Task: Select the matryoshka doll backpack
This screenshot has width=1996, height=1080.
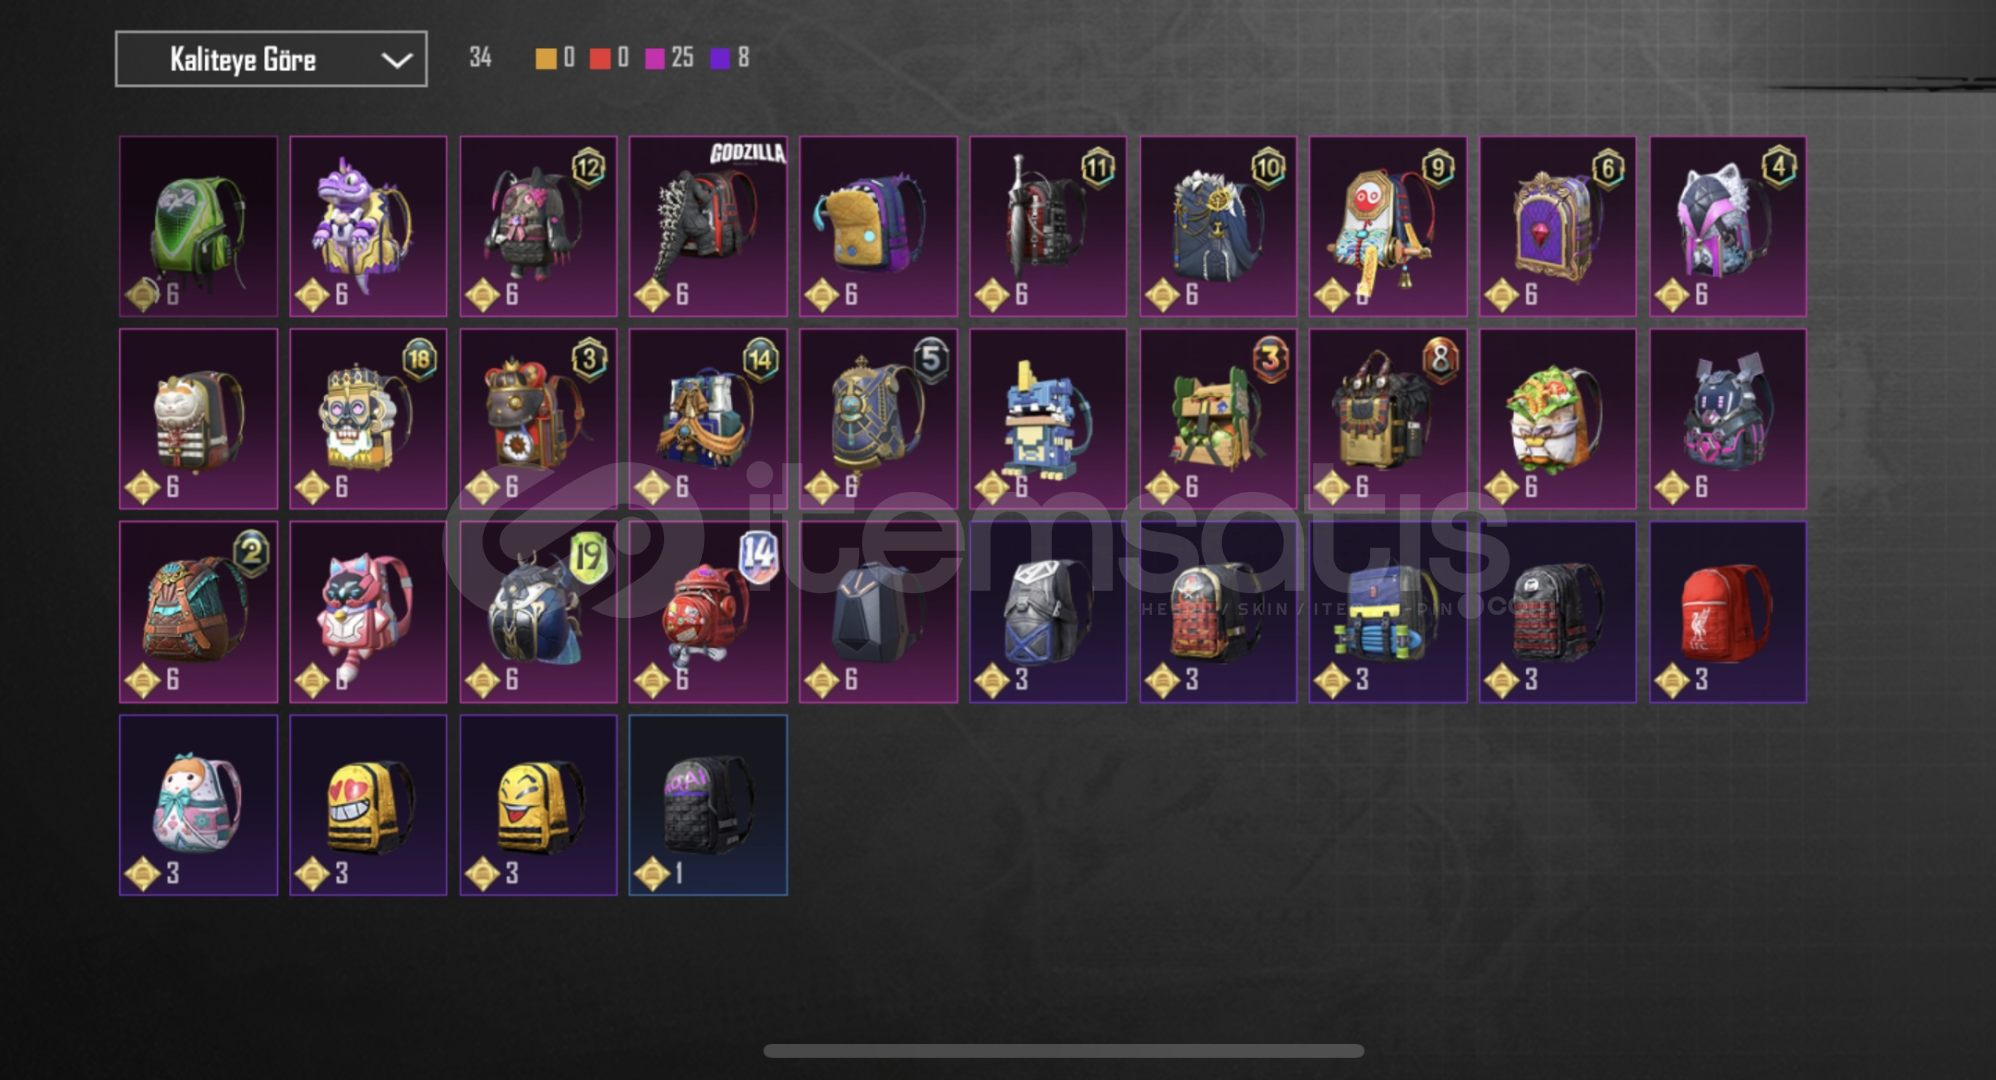Action: pyautogui.click(x=199, y=805)
